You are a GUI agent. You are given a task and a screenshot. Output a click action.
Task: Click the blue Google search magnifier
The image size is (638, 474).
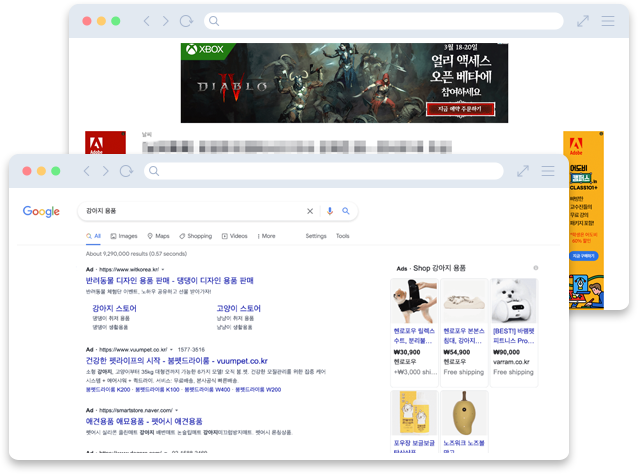[x=346, y=211]
